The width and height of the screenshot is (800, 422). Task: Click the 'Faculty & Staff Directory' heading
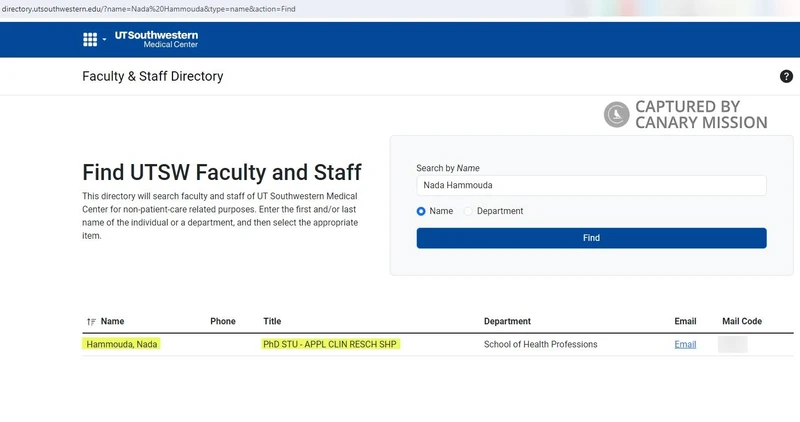[153, 76]
